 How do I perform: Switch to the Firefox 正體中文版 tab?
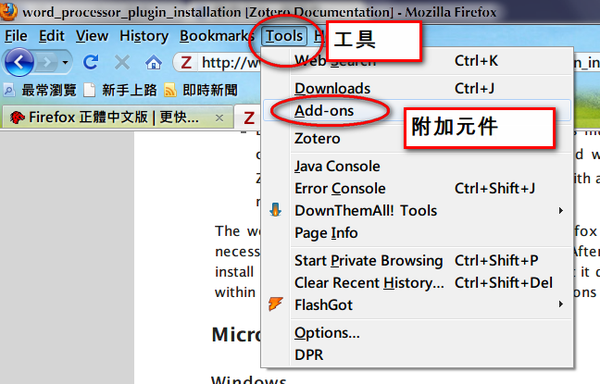click(117, 117)
